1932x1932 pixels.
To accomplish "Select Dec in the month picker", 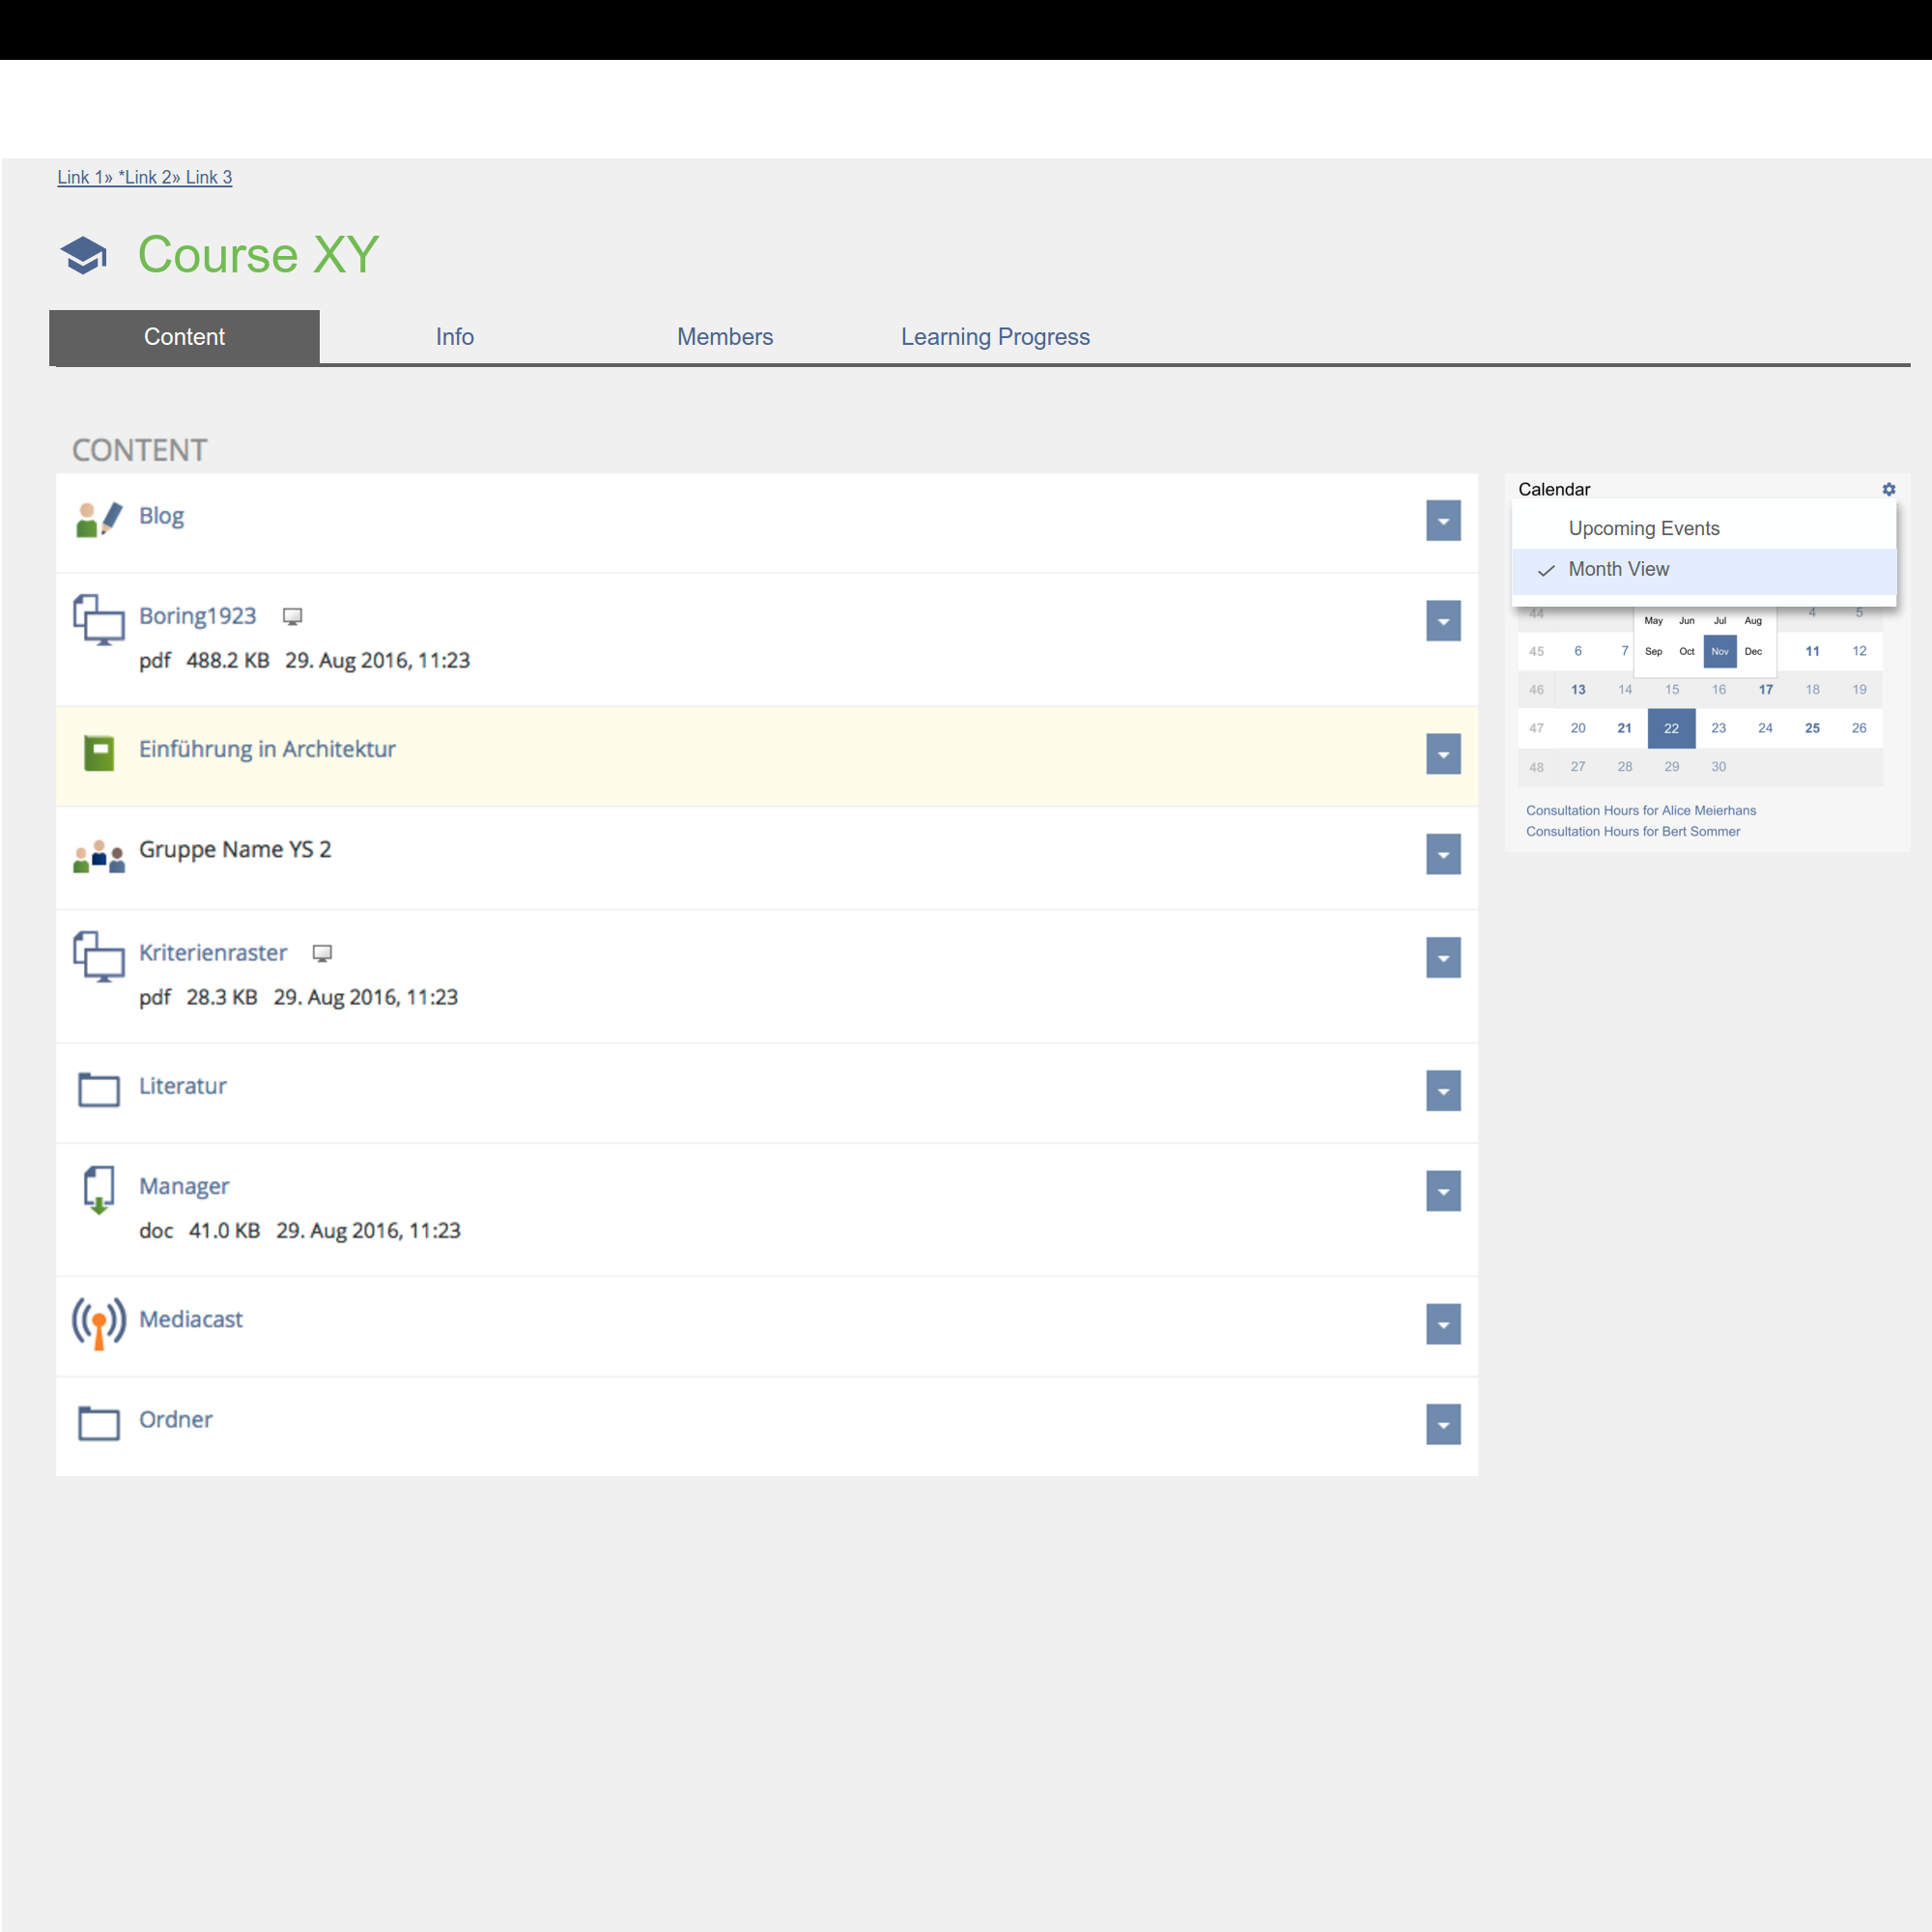I will [x=1753, y=651].
